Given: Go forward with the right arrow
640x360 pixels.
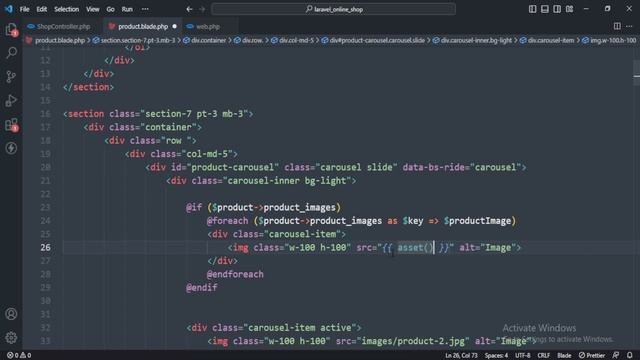Looking at the screenshot, I should pos(202,9).
